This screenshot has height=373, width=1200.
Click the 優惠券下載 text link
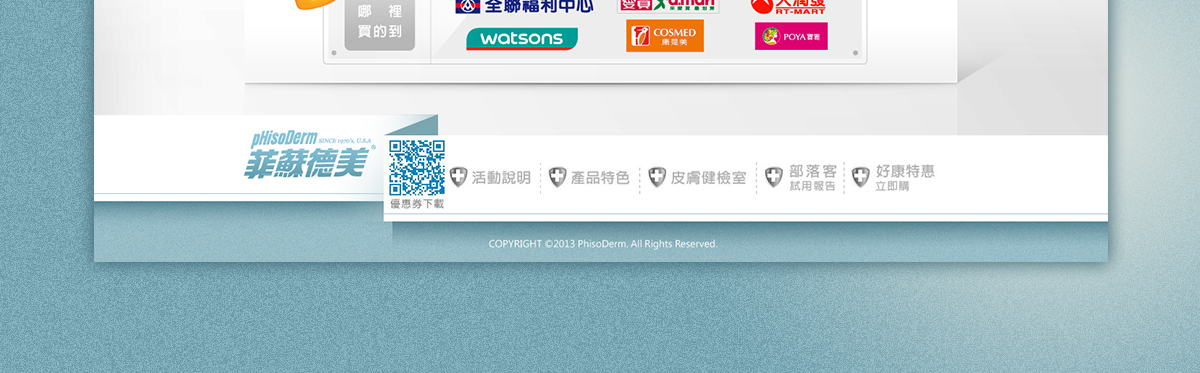click(x=417, y=204)
